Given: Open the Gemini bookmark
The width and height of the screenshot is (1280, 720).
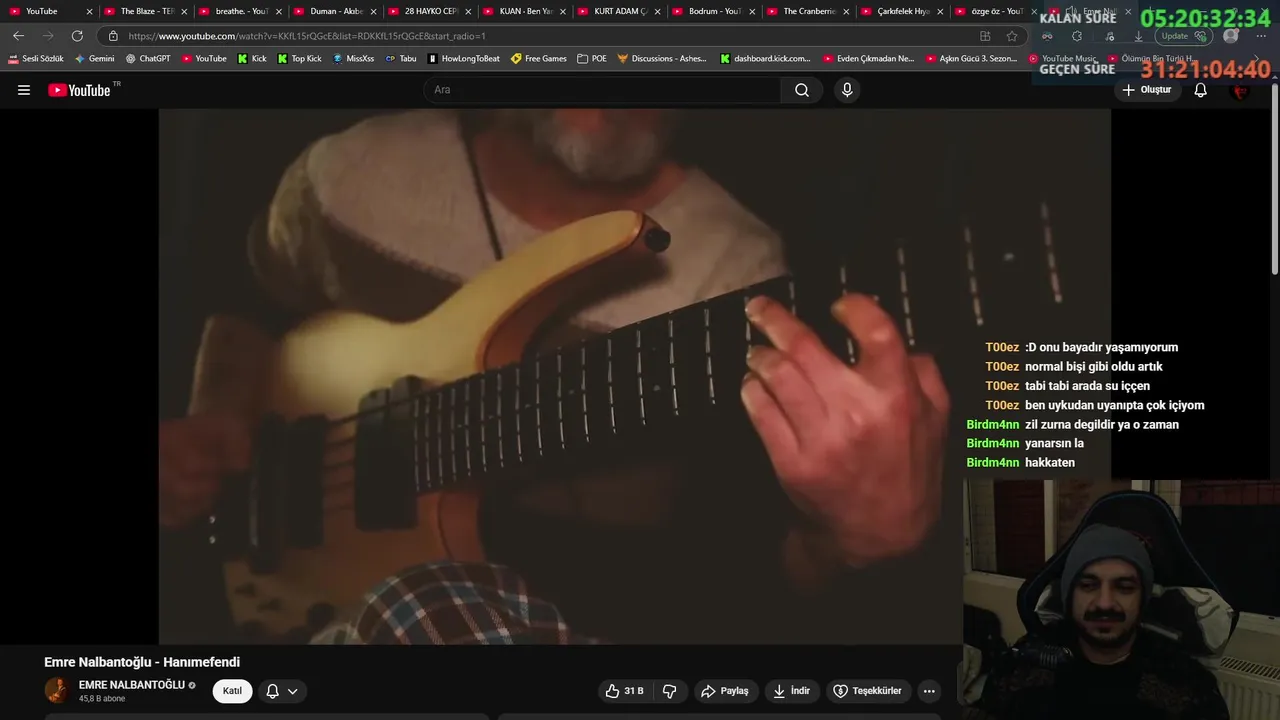Looking at the screenshot, I should tap(95, 58).
